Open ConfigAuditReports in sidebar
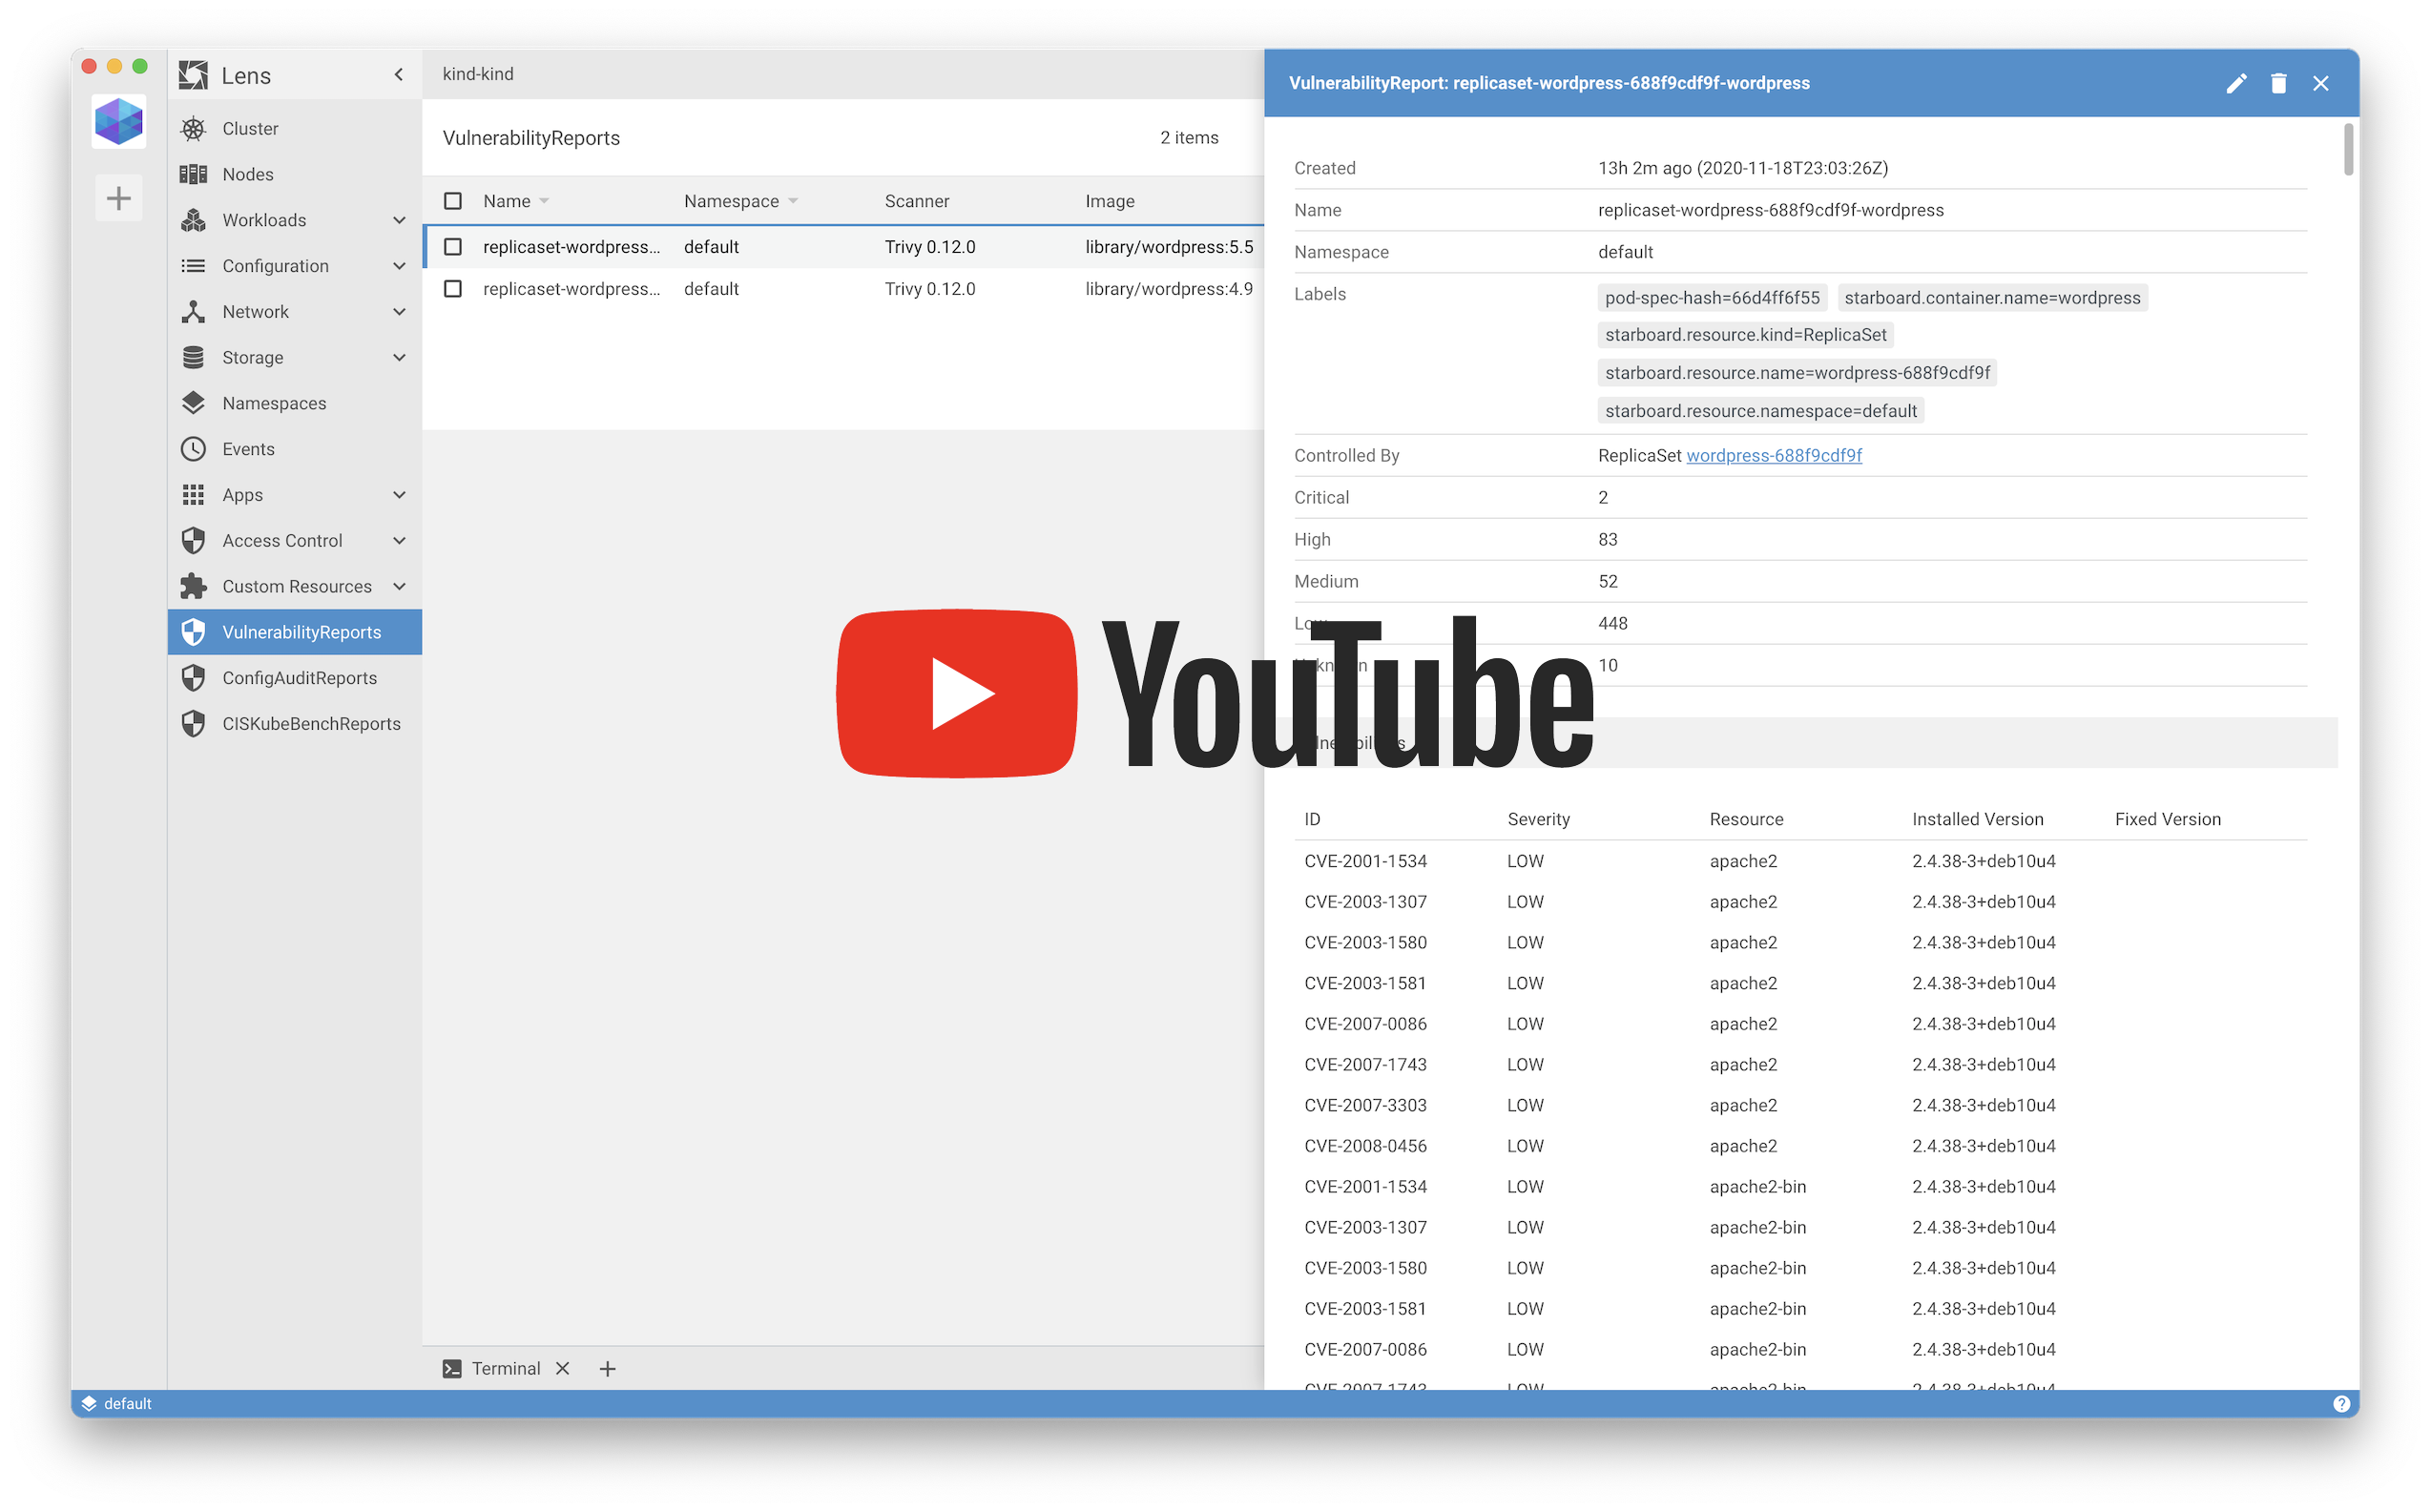 (x=299, y=678)
